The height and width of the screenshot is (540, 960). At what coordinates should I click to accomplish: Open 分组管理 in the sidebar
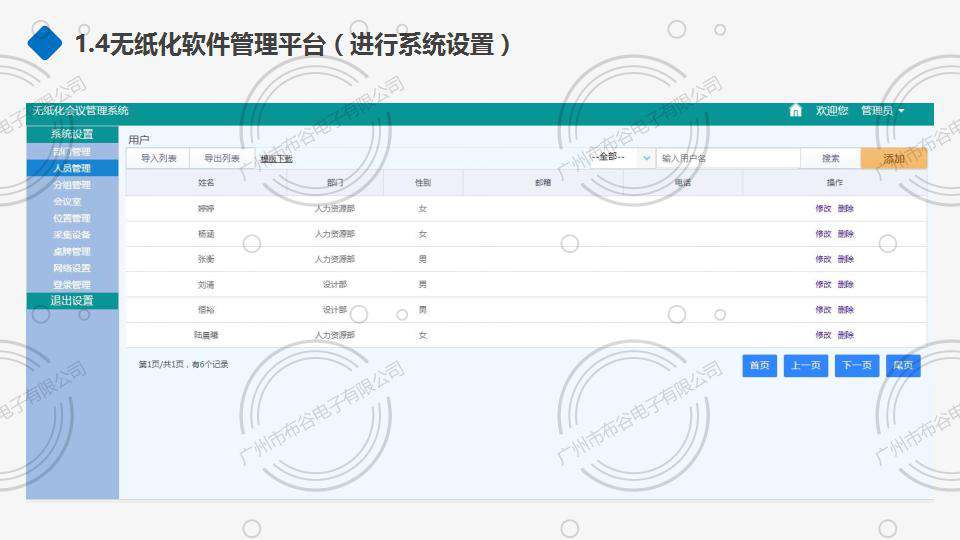click(x=72, y=185)
